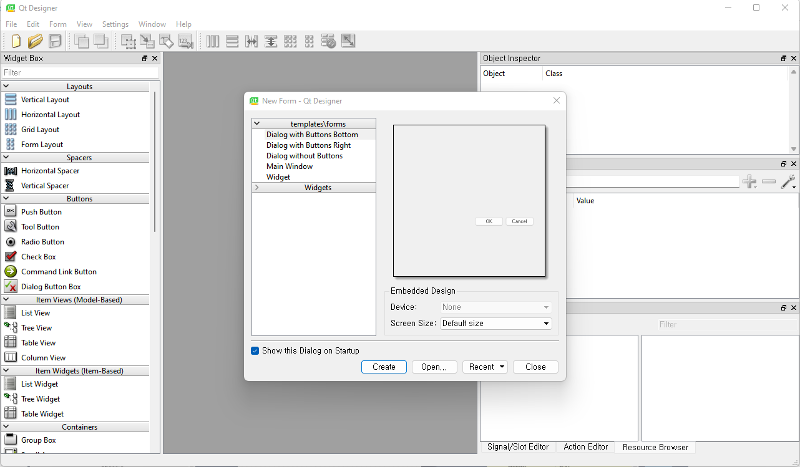Click the Save Form toolbar icon
800x467 pixels.
pyautogui.click(x=55, y=41)
